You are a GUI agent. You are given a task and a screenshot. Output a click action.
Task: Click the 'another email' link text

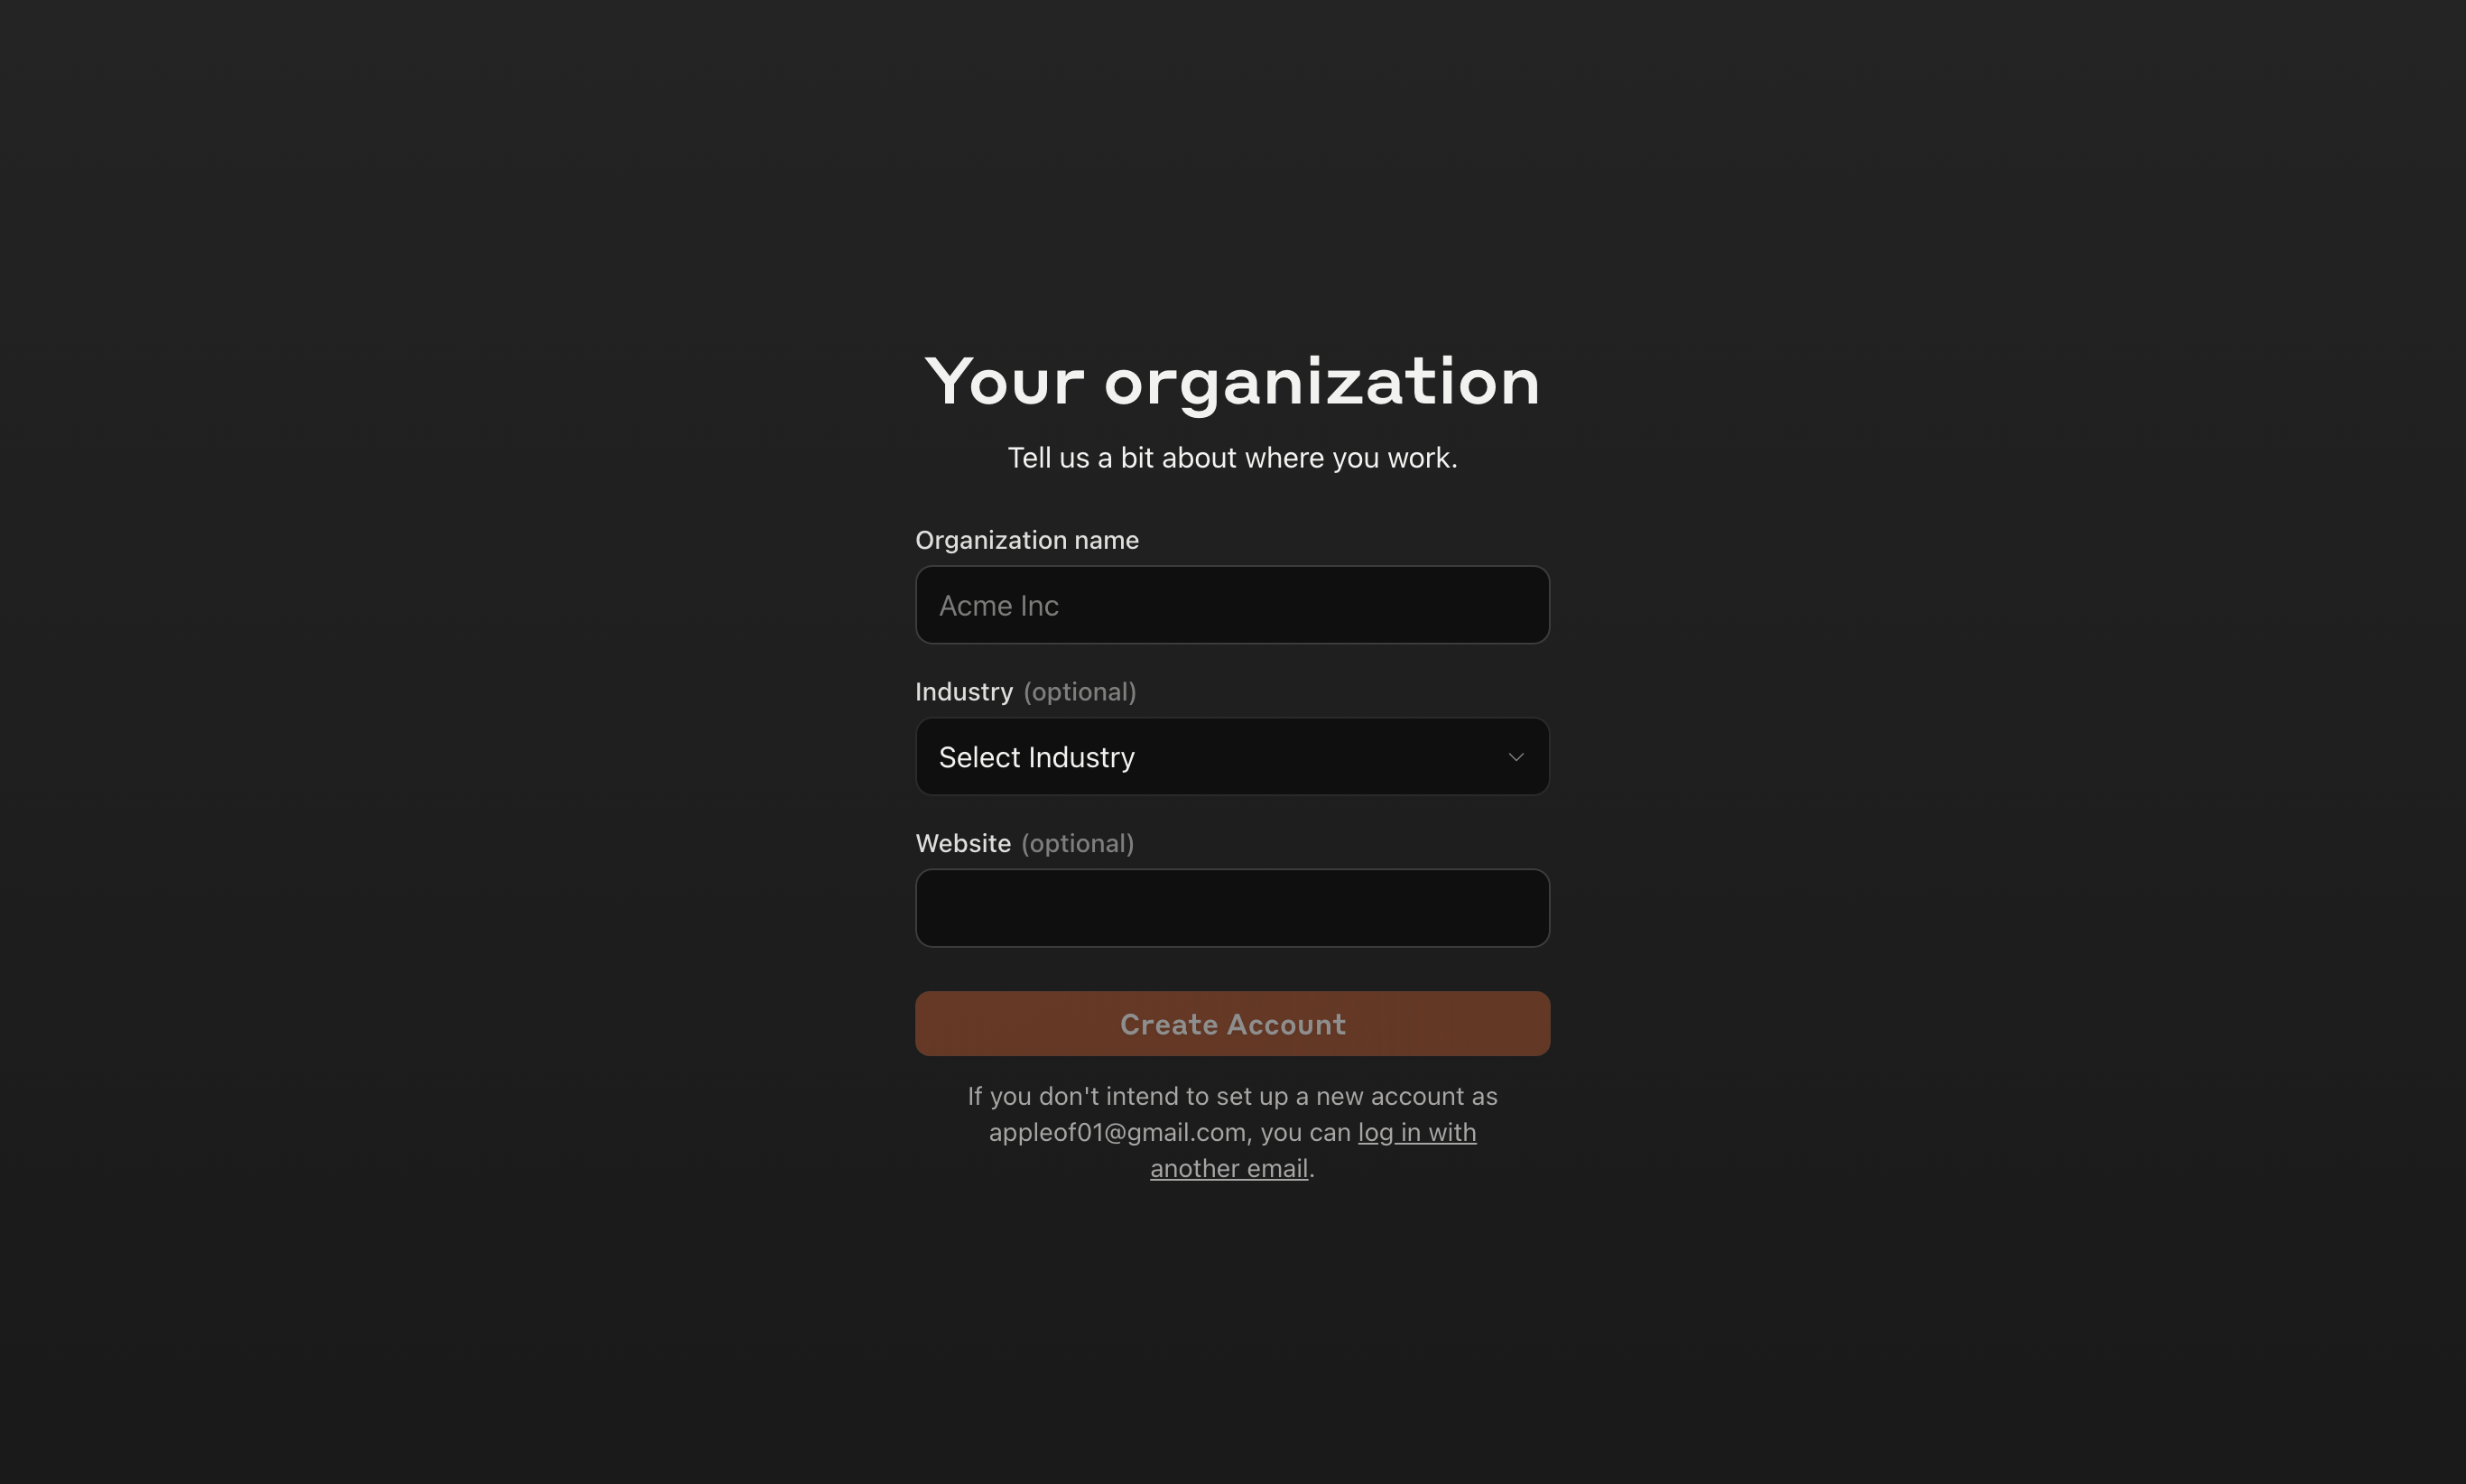coord(1228,1168)
